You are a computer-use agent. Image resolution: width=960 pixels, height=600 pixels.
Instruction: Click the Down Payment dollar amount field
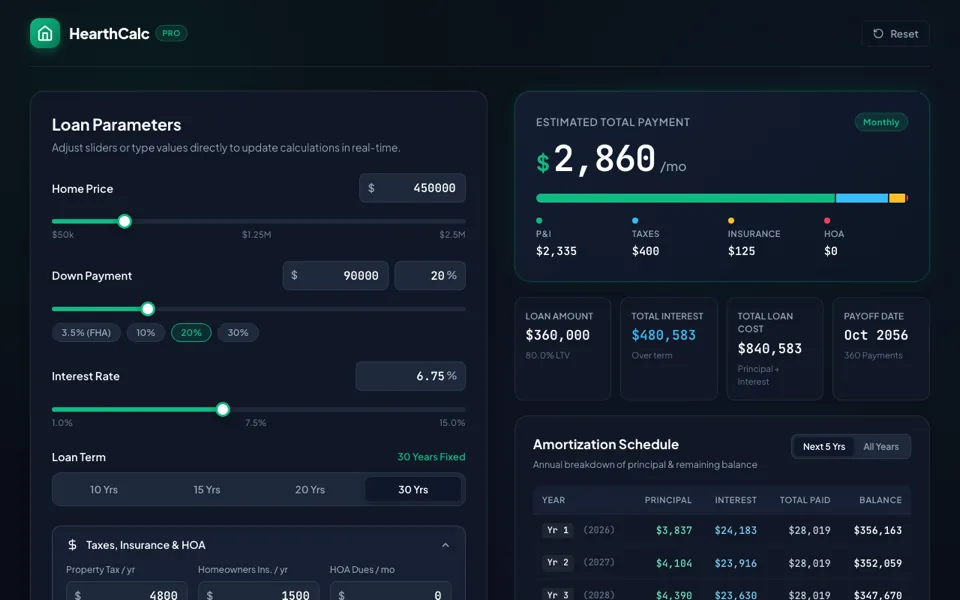[x=336, y=276]
